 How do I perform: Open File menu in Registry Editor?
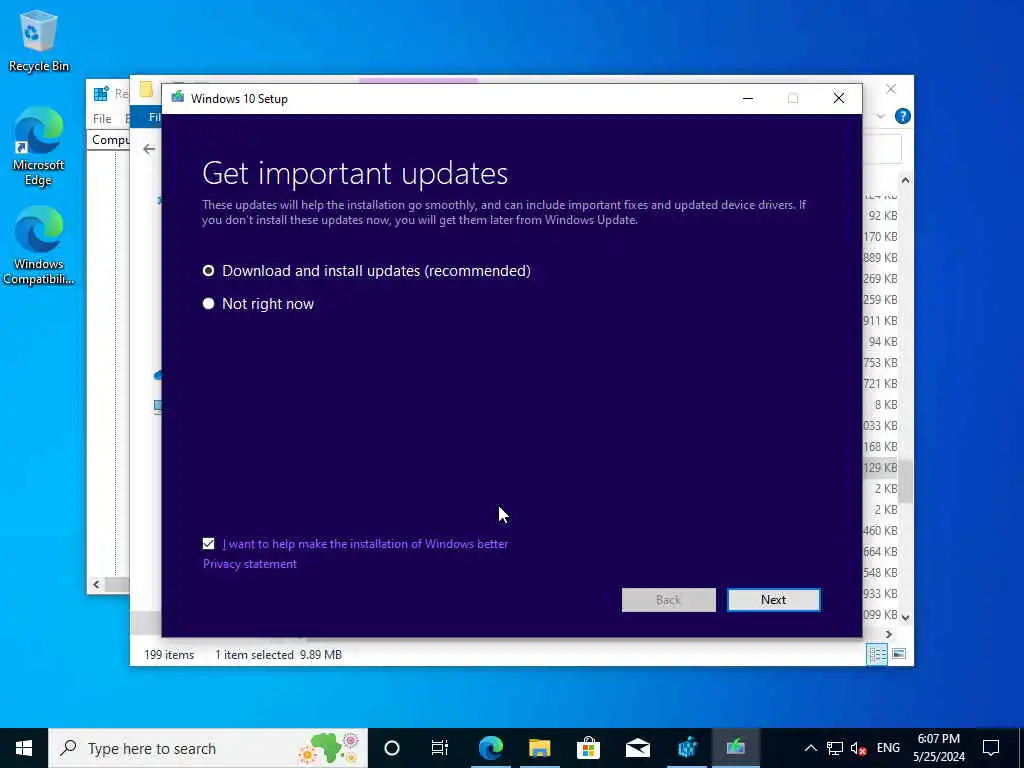click(x=102, y=118)
